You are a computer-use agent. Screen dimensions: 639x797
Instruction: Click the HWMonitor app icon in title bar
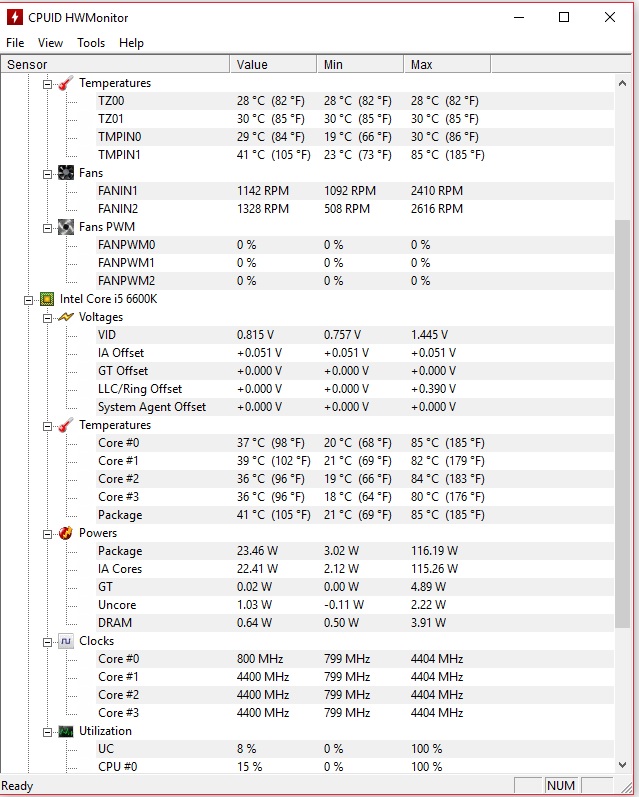coord(15,17)
